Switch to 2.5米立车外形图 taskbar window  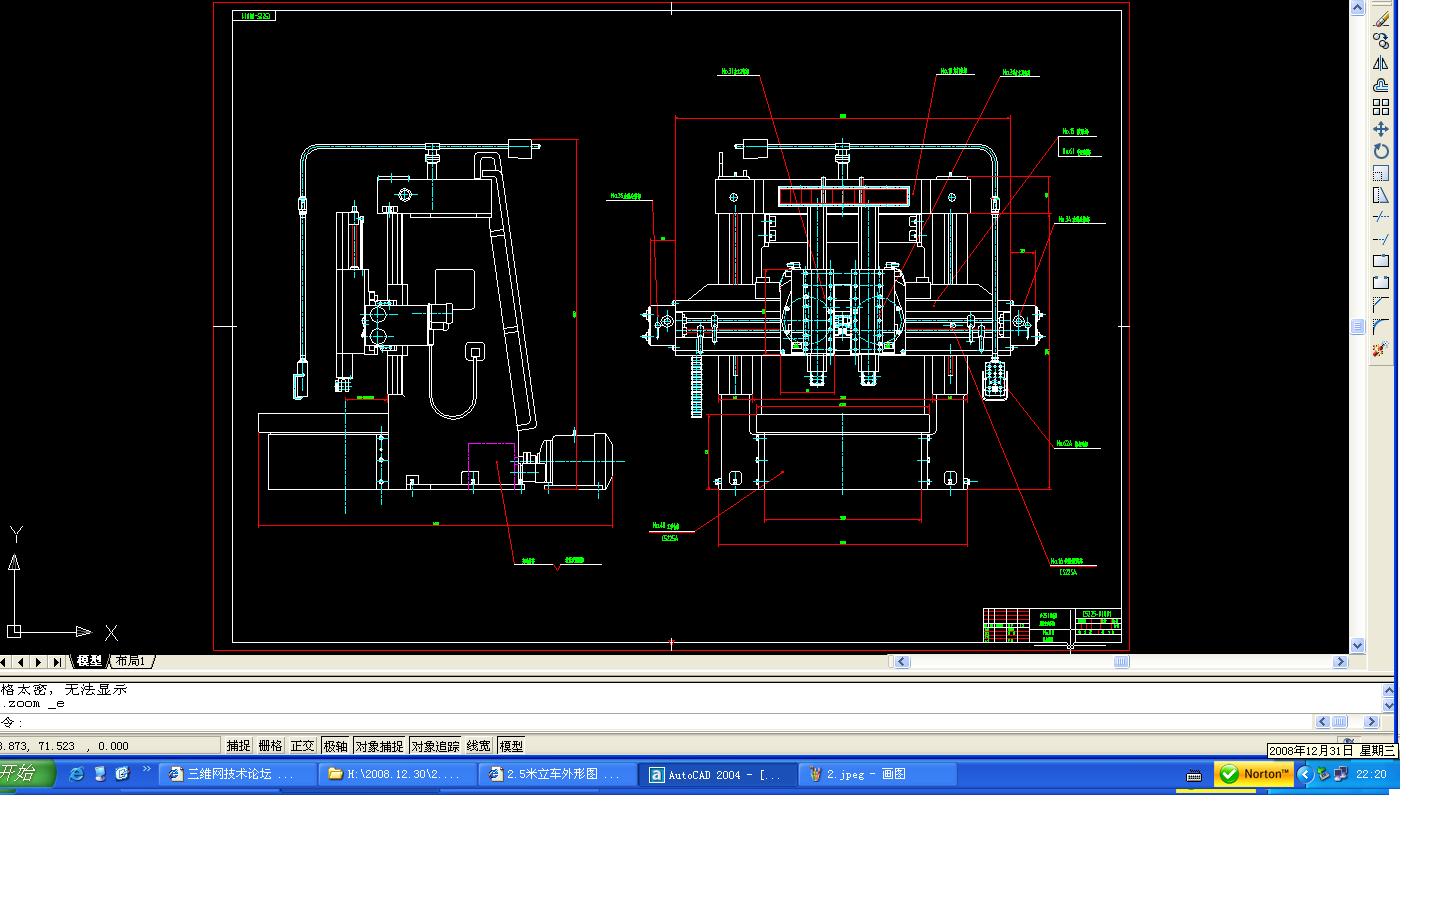(557, 774)
